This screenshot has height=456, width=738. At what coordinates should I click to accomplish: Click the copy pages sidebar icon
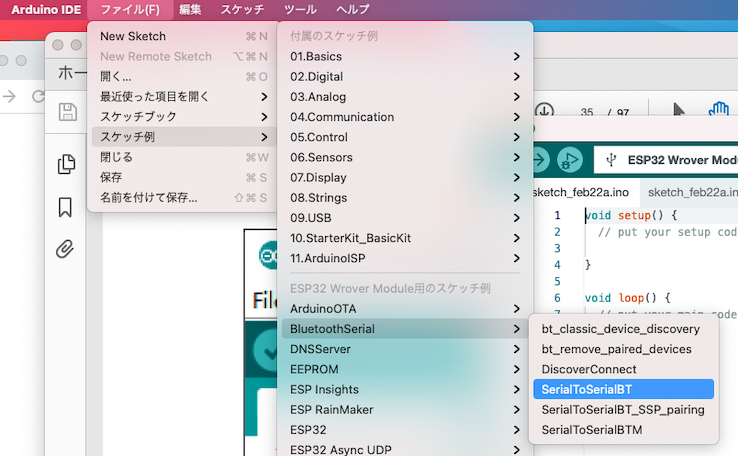[66, 164]
